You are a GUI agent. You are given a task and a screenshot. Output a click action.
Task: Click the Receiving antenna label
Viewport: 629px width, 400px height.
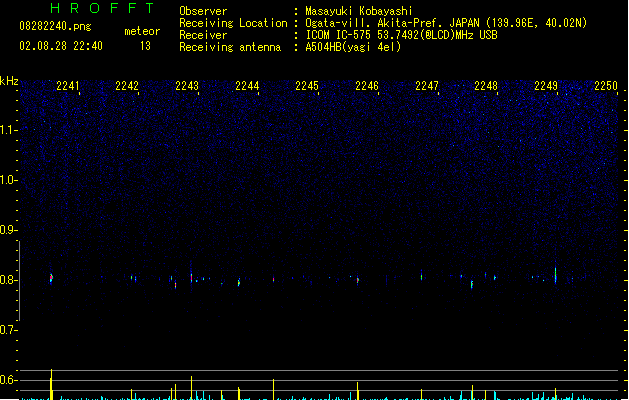coord(230,47)
